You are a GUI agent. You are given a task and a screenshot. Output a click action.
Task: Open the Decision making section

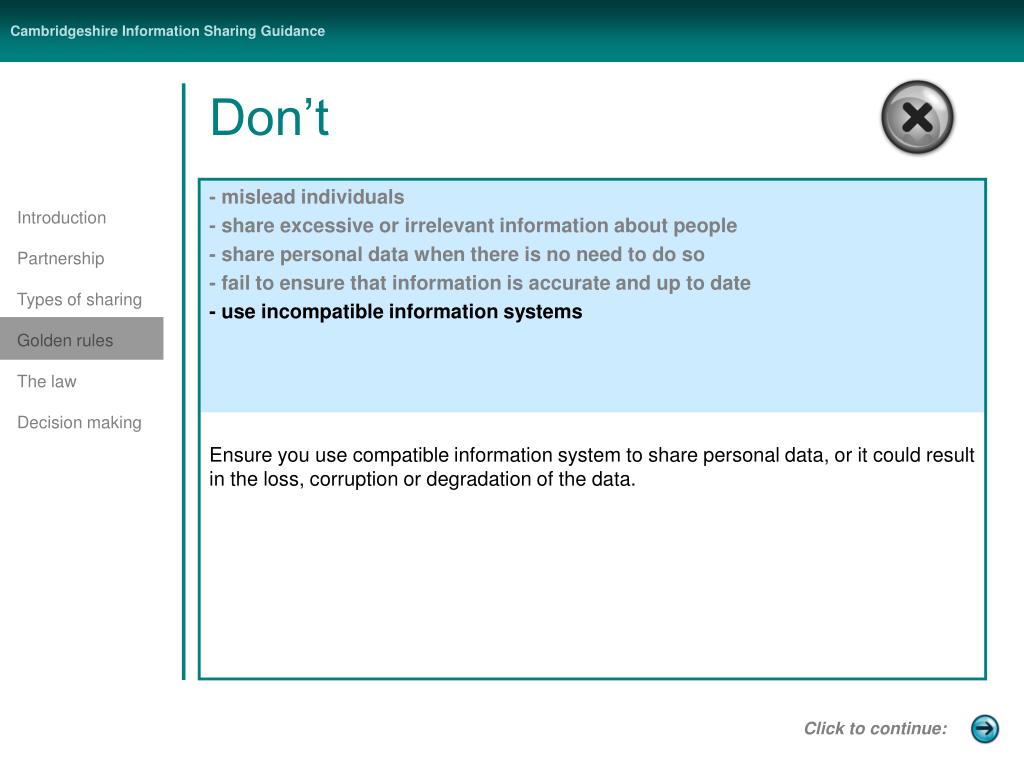coord(80,423)
